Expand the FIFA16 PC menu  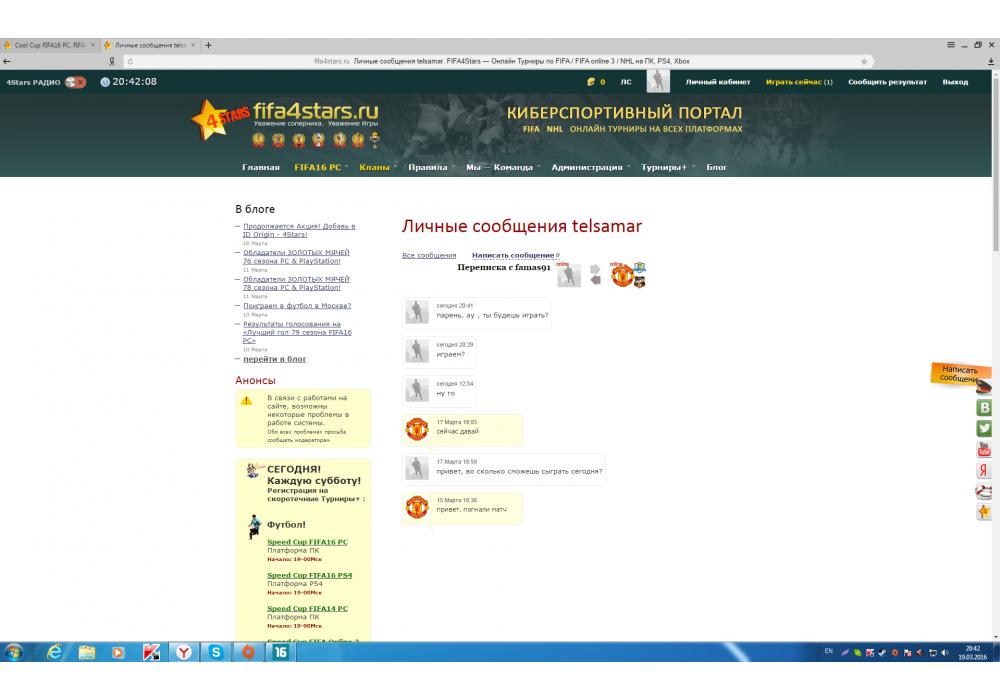click(318, 167)
